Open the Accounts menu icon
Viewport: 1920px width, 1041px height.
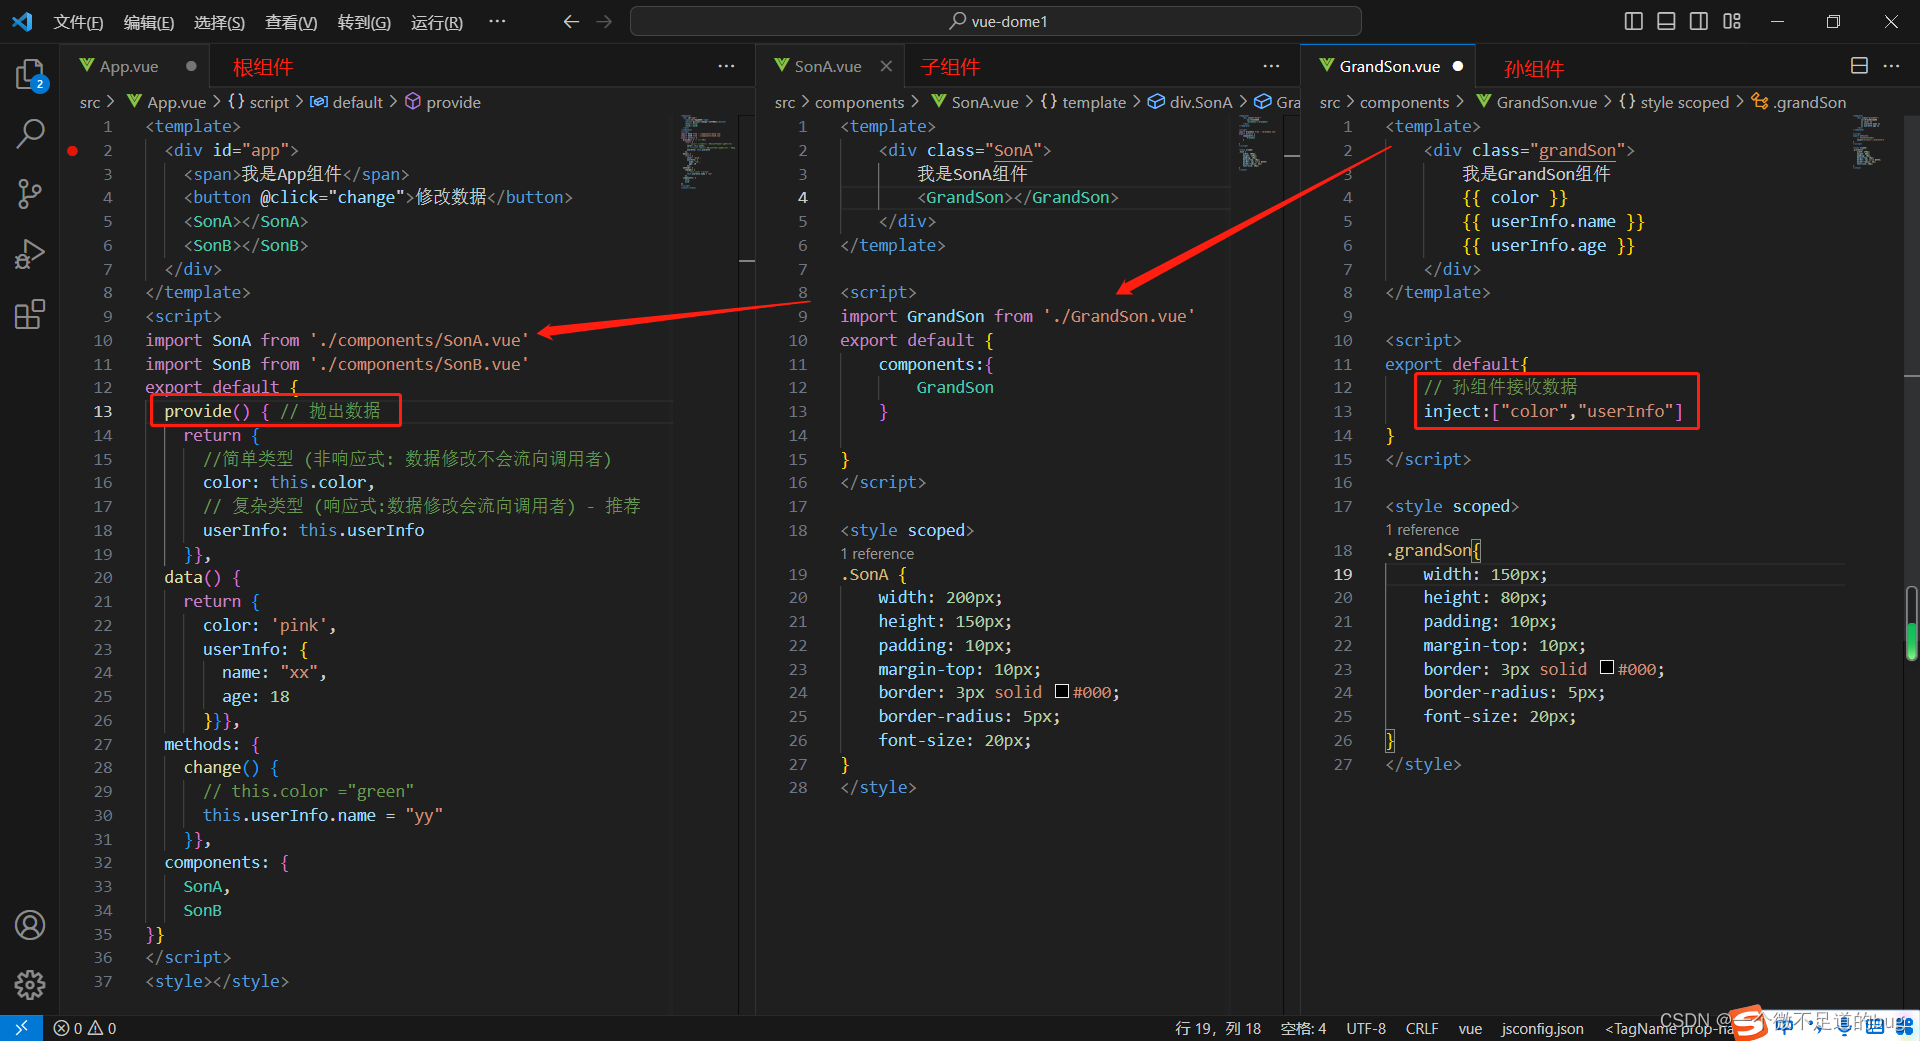(x=30, y=925)
